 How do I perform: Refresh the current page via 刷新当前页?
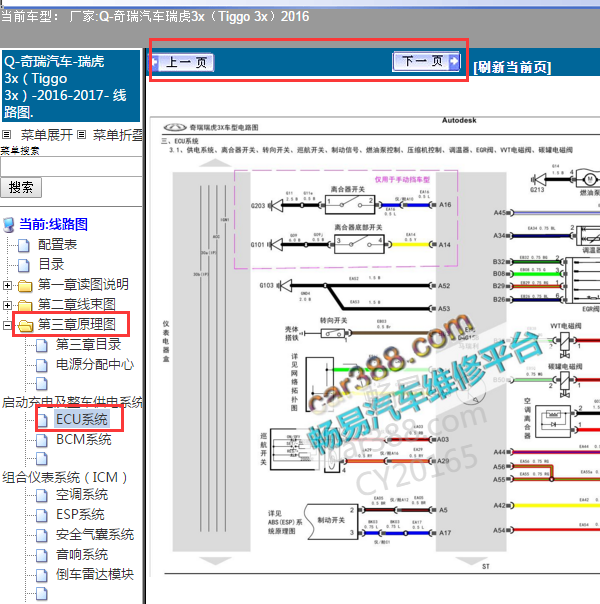pyautogui.click(x=512, y=67)
